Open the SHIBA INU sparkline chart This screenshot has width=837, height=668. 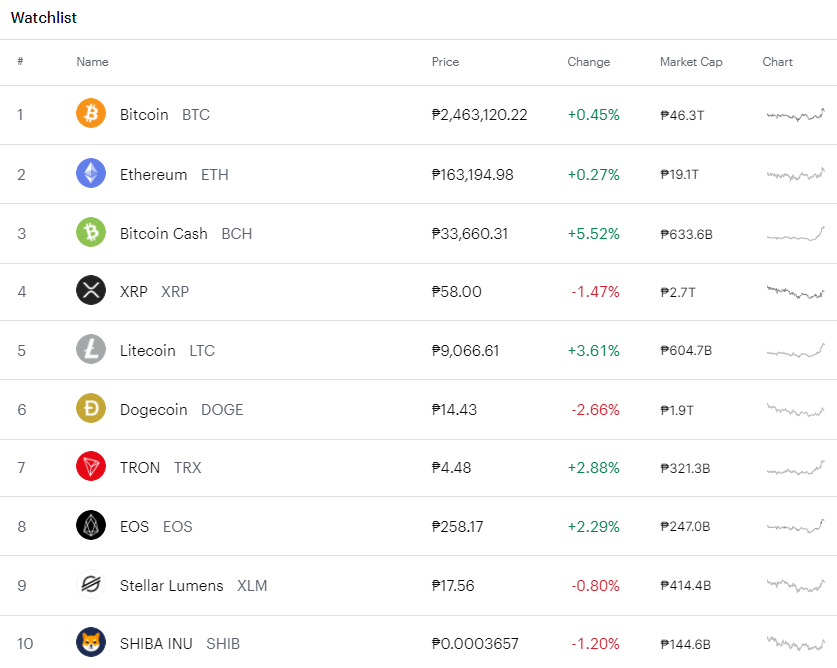(795, 643)
